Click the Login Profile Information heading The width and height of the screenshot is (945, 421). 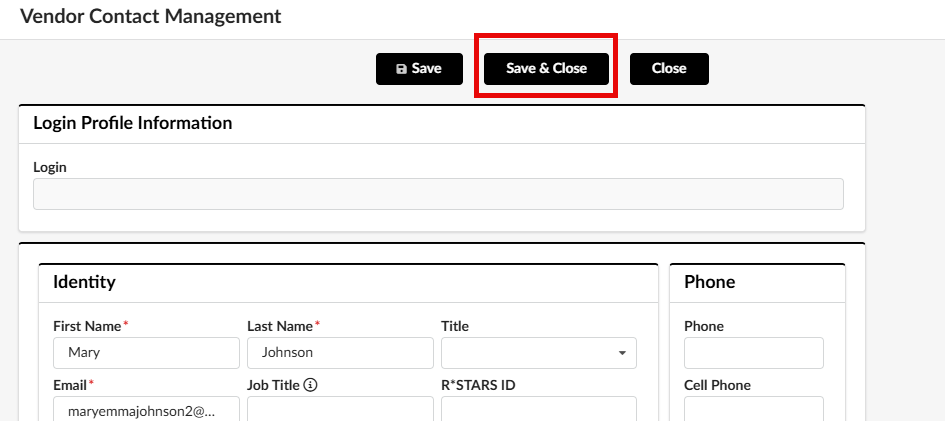(133, 123)
